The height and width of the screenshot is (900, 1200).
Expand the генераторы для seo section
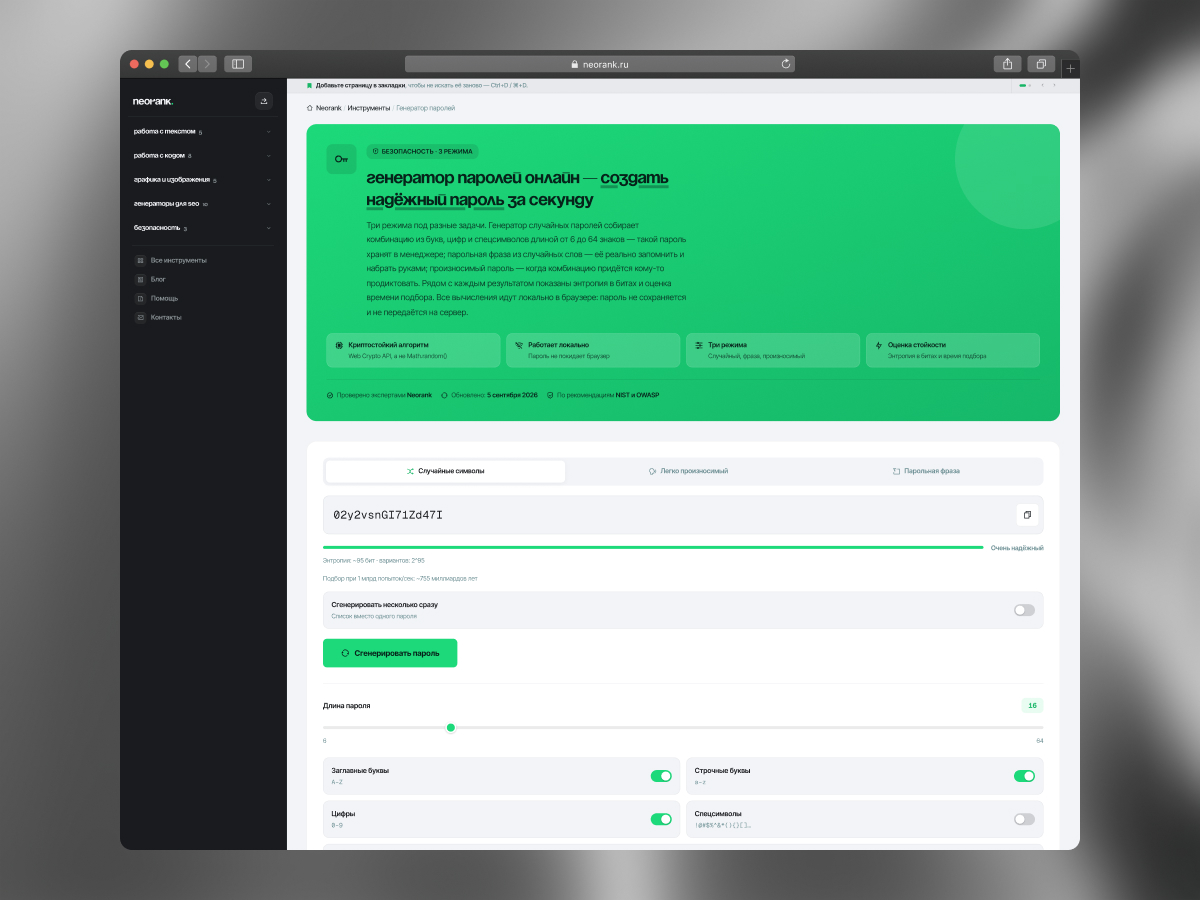pos(203,203)
